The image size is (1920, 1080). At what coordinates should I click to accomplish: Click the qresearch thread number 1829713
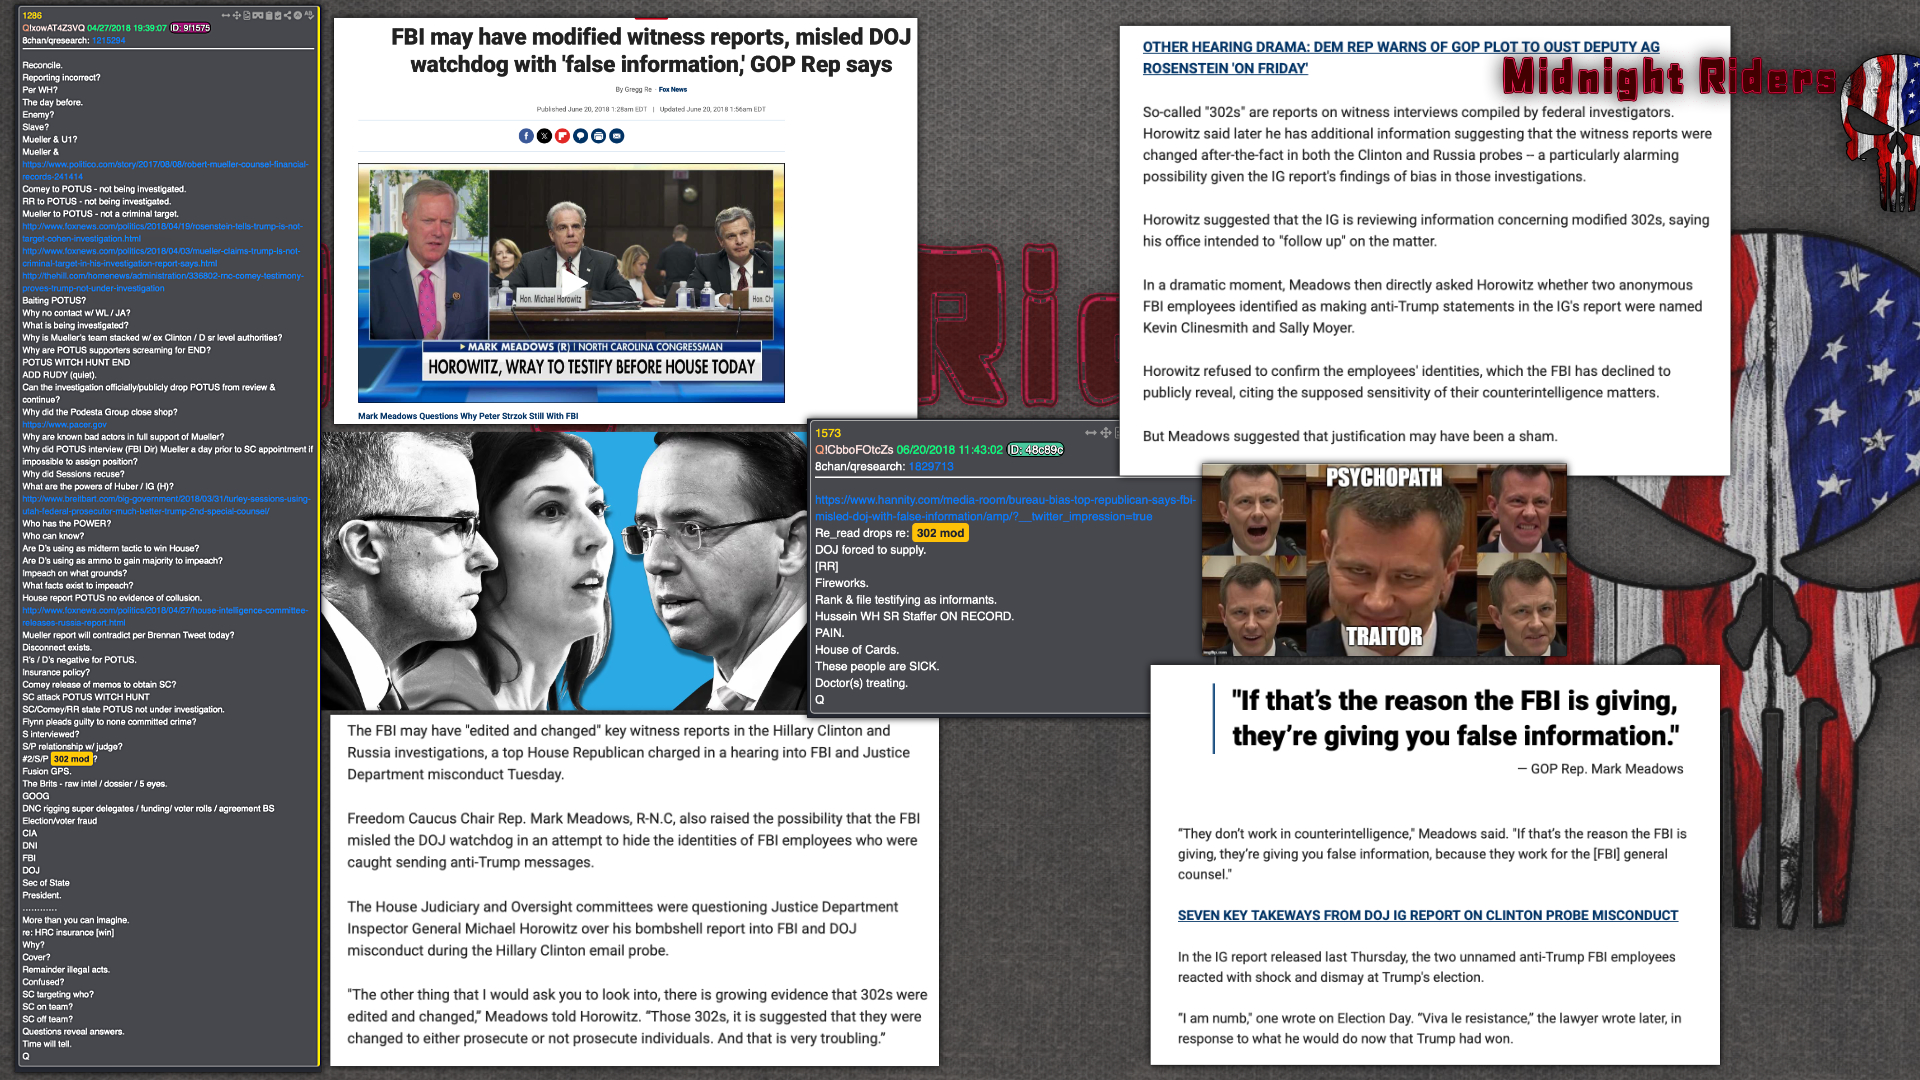point(931,467)
